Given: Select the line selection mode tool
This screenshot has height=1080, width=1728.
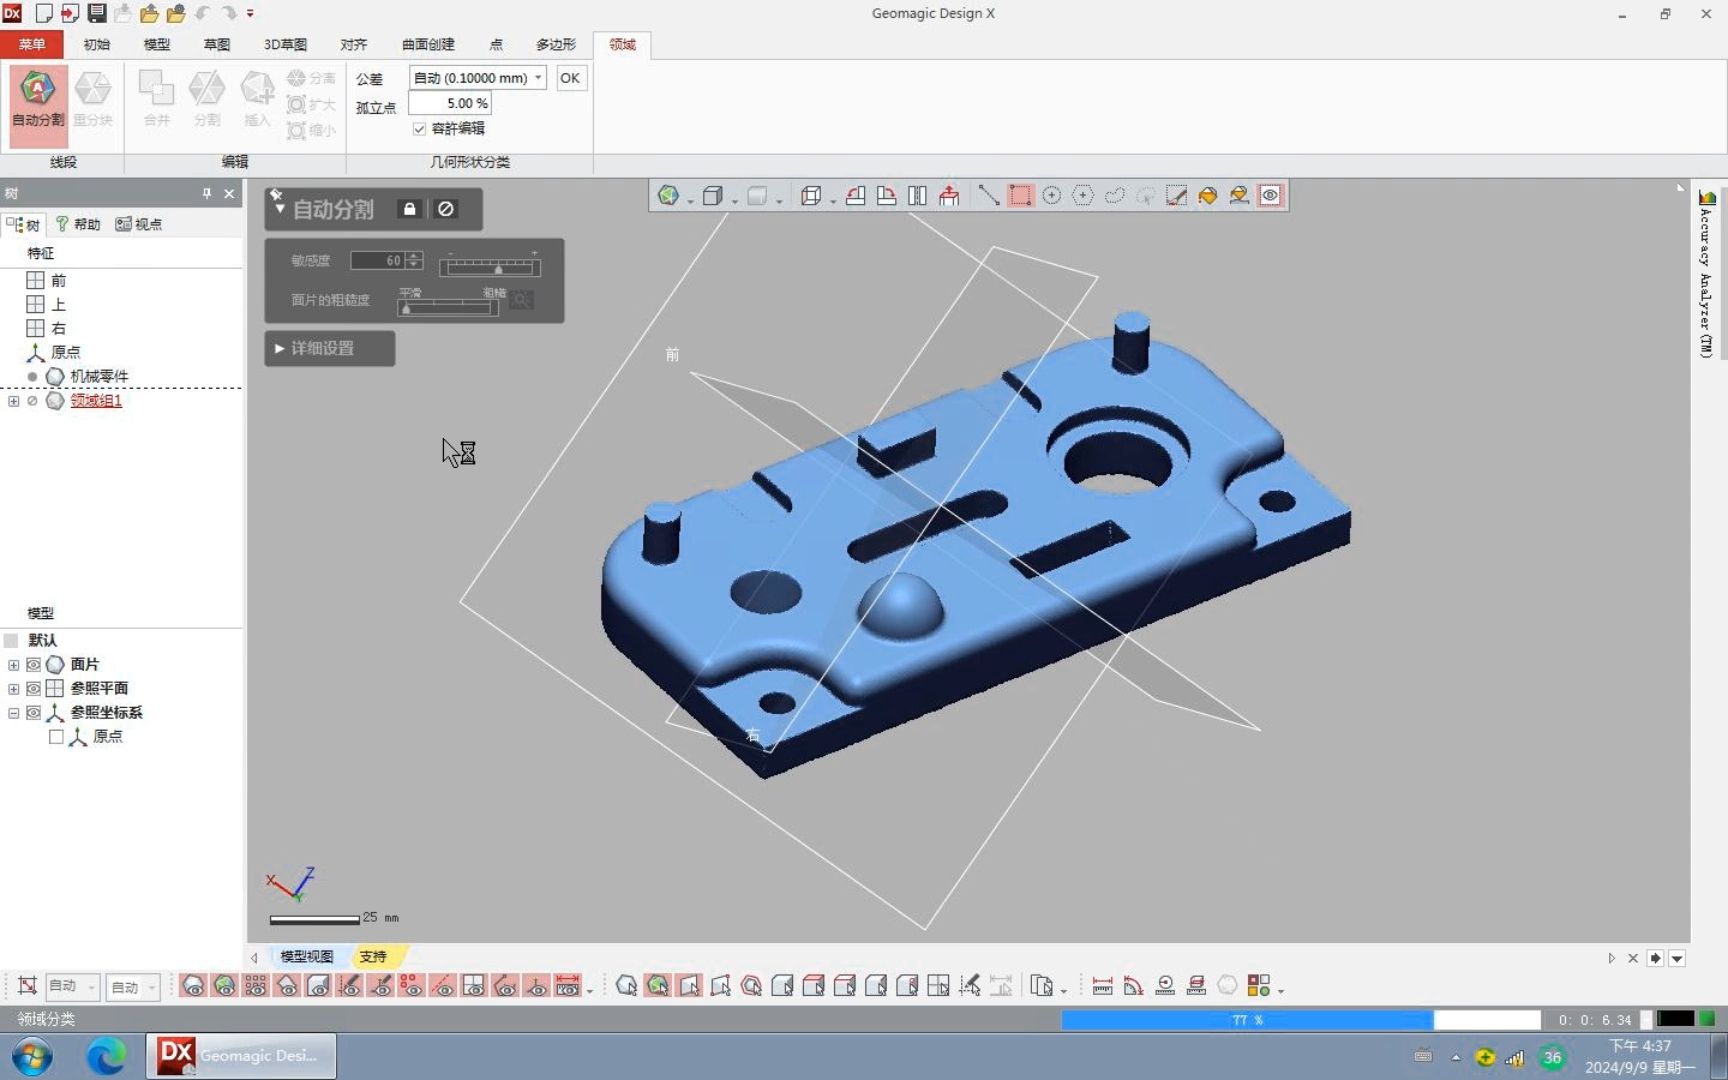Looking at the screenshot, I should (x=988, y=196).
